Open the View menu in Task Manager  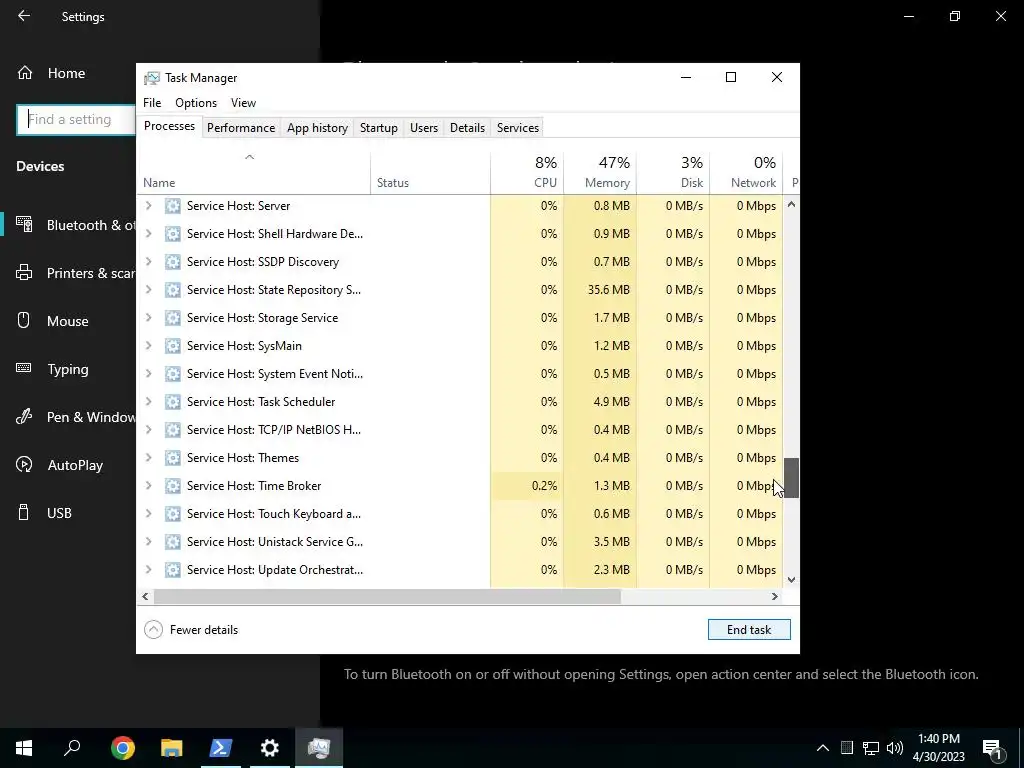(244, 103)
